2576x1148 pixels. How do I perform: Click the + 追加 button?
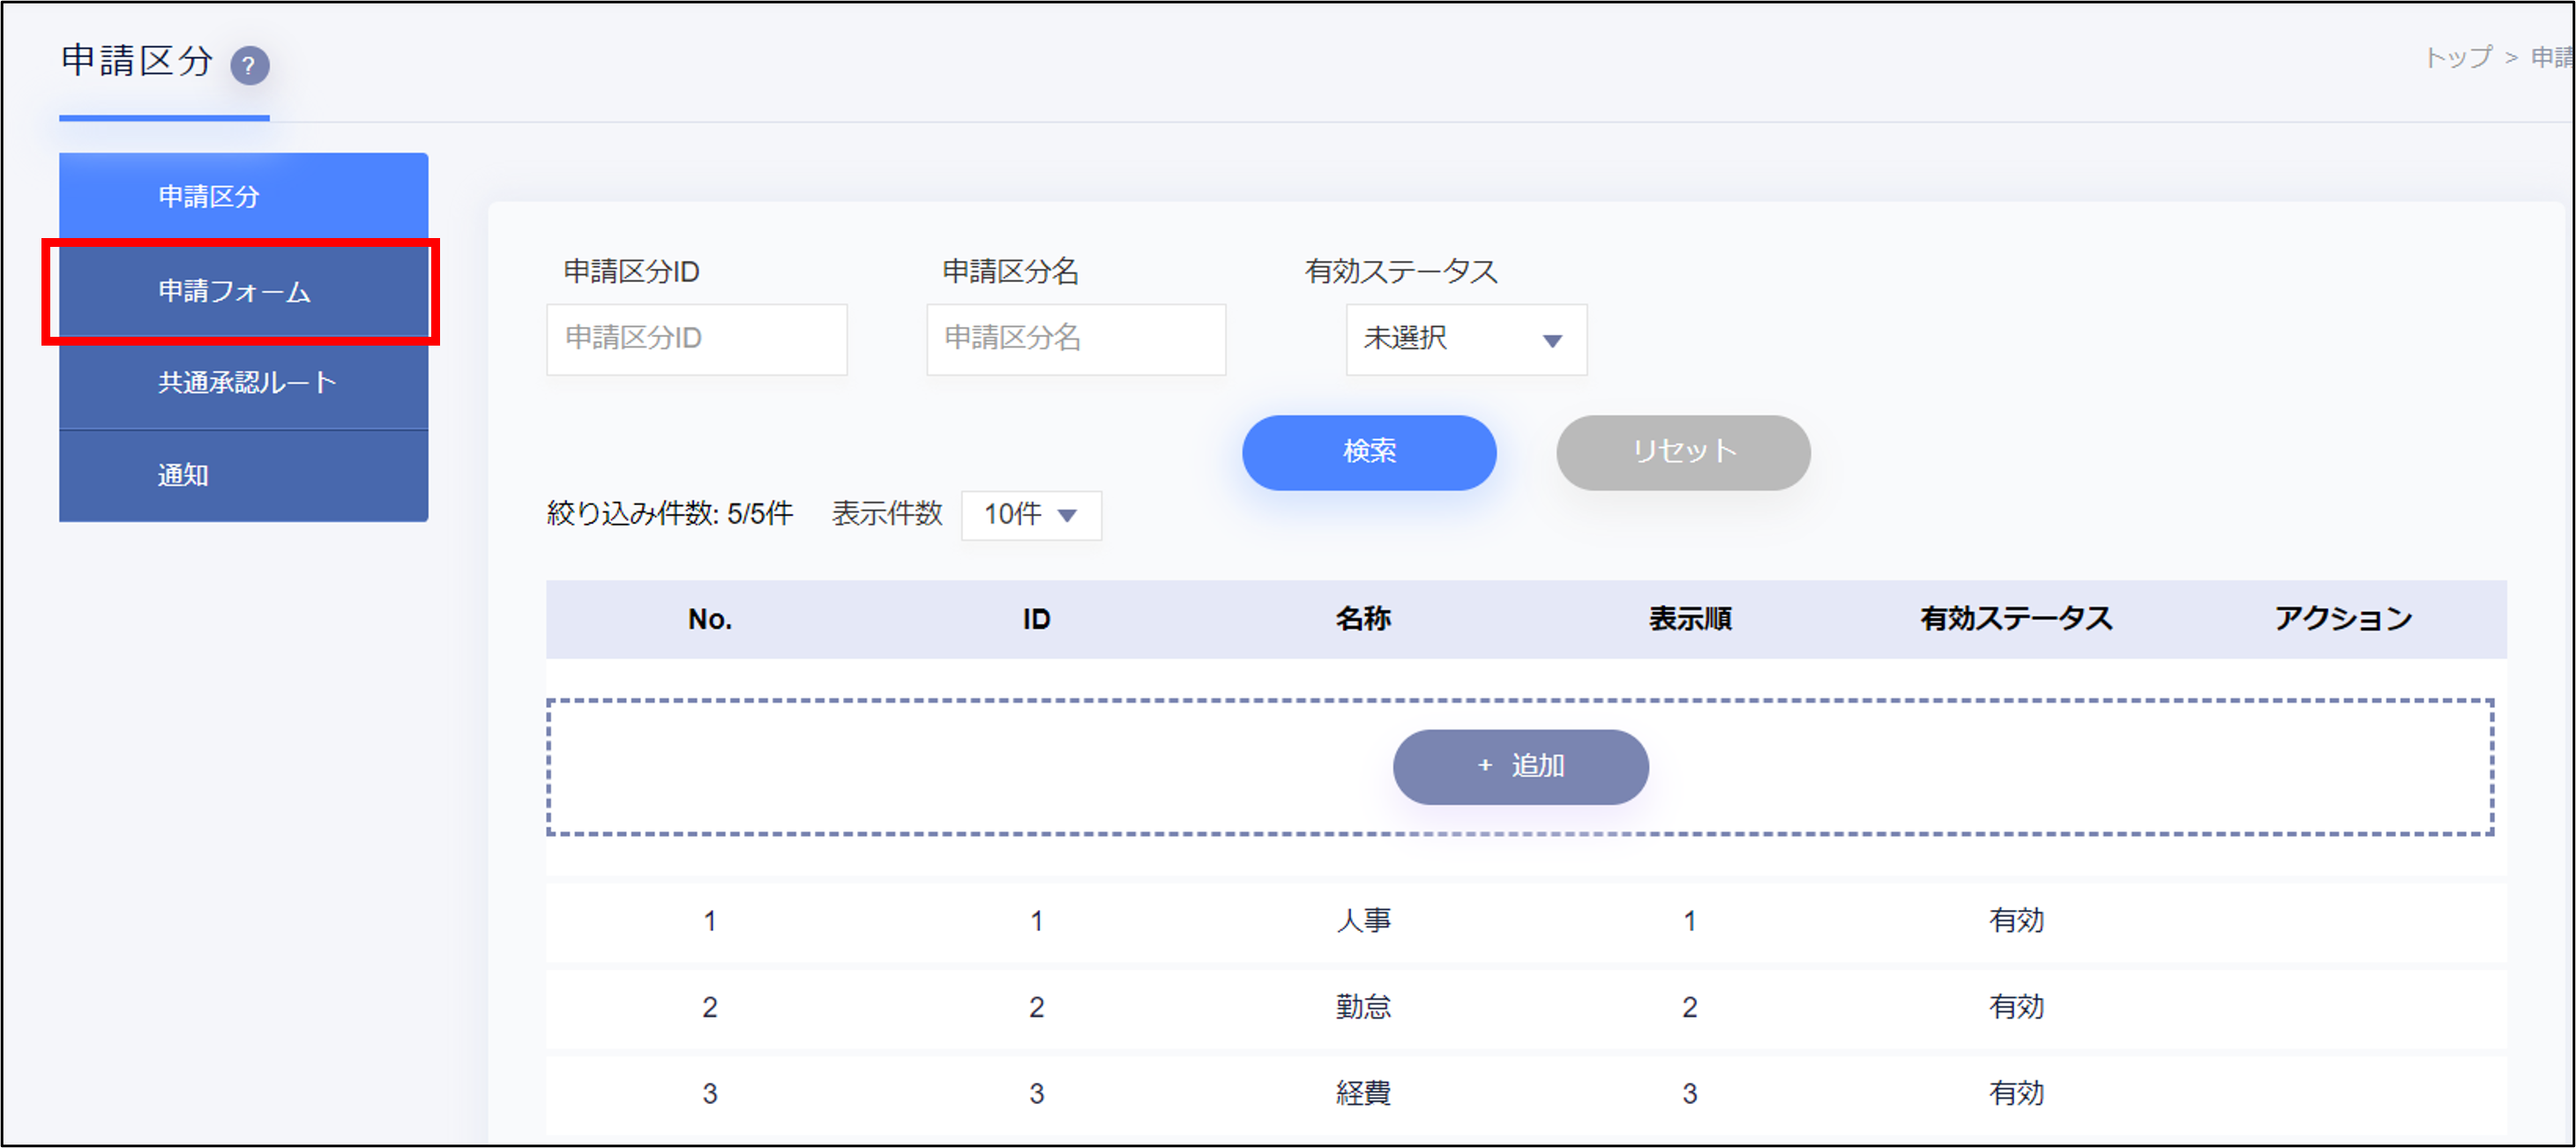tap(1519, 766)
